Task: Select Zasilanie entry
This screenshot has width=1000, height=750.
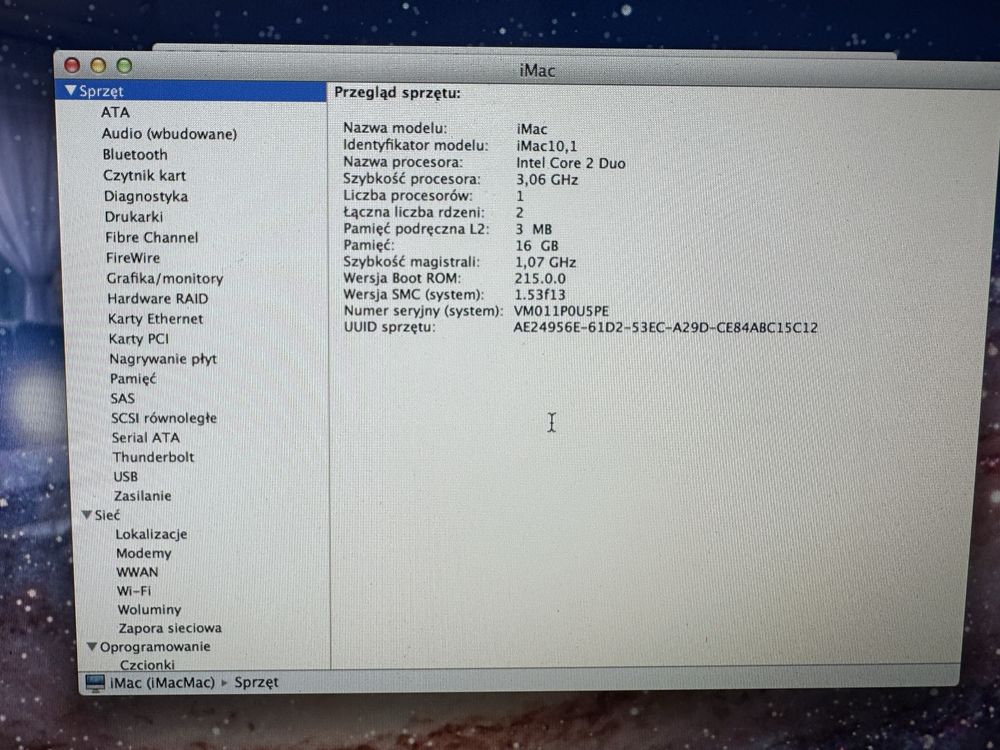Action: 142,496
